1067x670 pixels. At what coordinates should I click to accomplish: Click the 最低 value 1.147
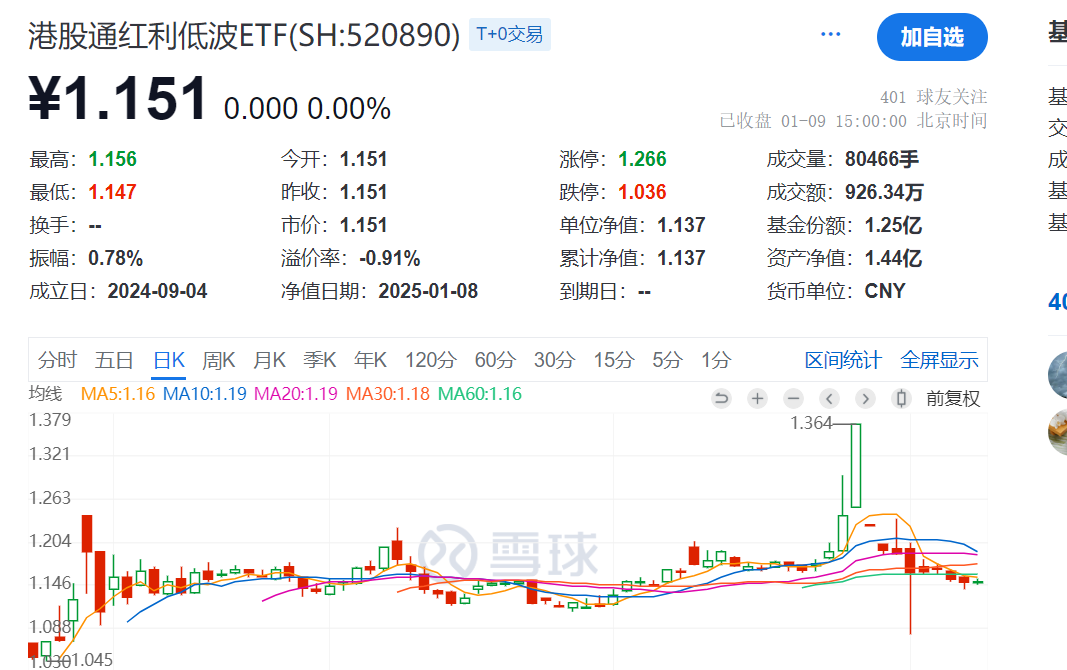112,192
